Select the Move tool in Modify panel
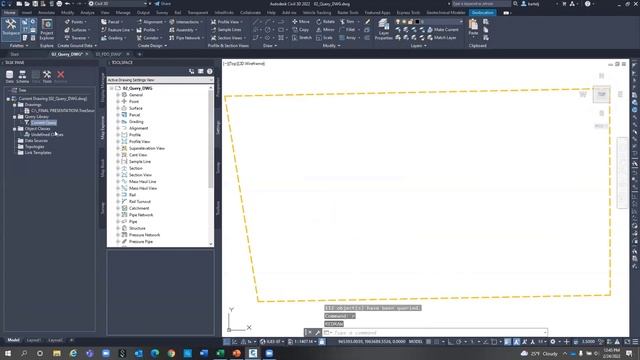Image resolution: width=640 pixels, height=360 pixels. pyautogui.click(x=301, y=22)
